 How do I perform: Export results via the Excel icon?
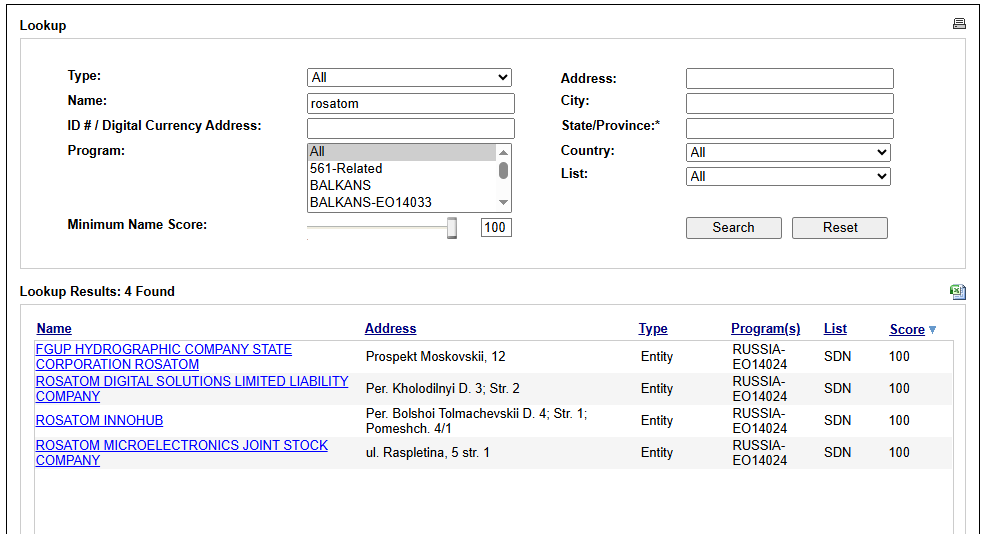pos(957,291)
